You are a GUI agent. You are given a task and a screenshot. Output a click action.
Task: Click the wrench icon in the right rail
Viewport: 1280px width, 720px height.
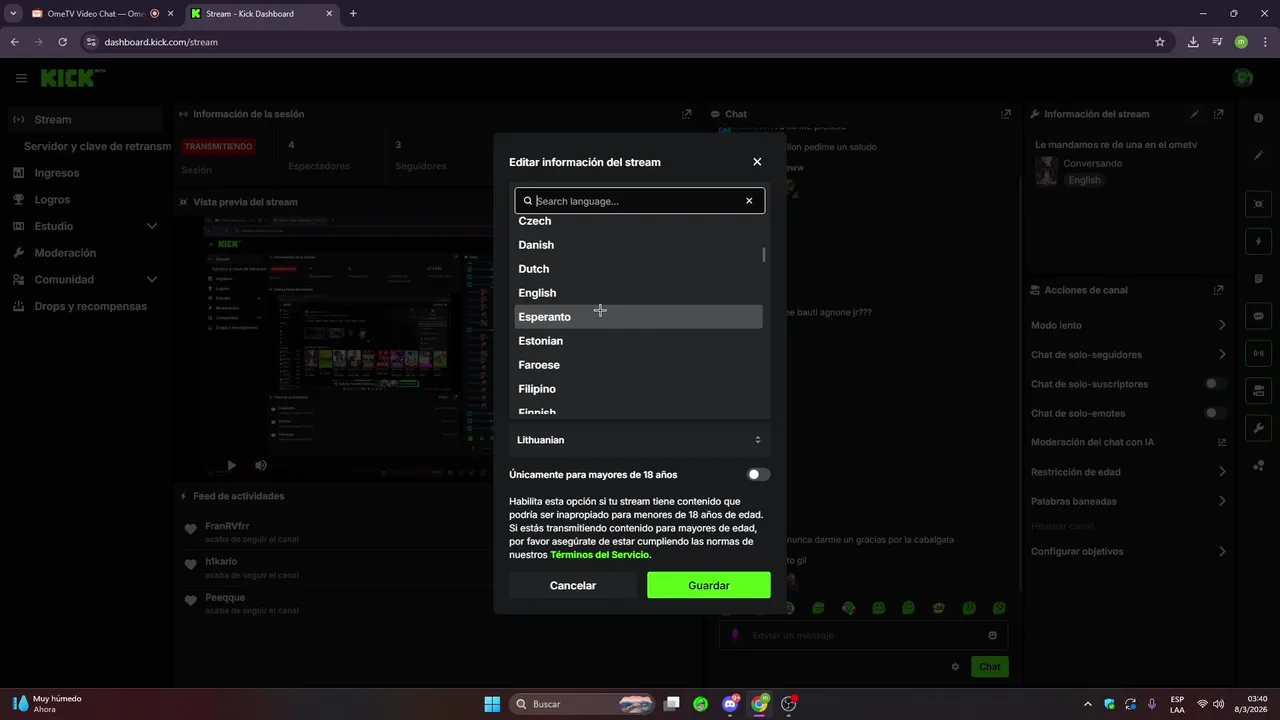point(1258,428)
